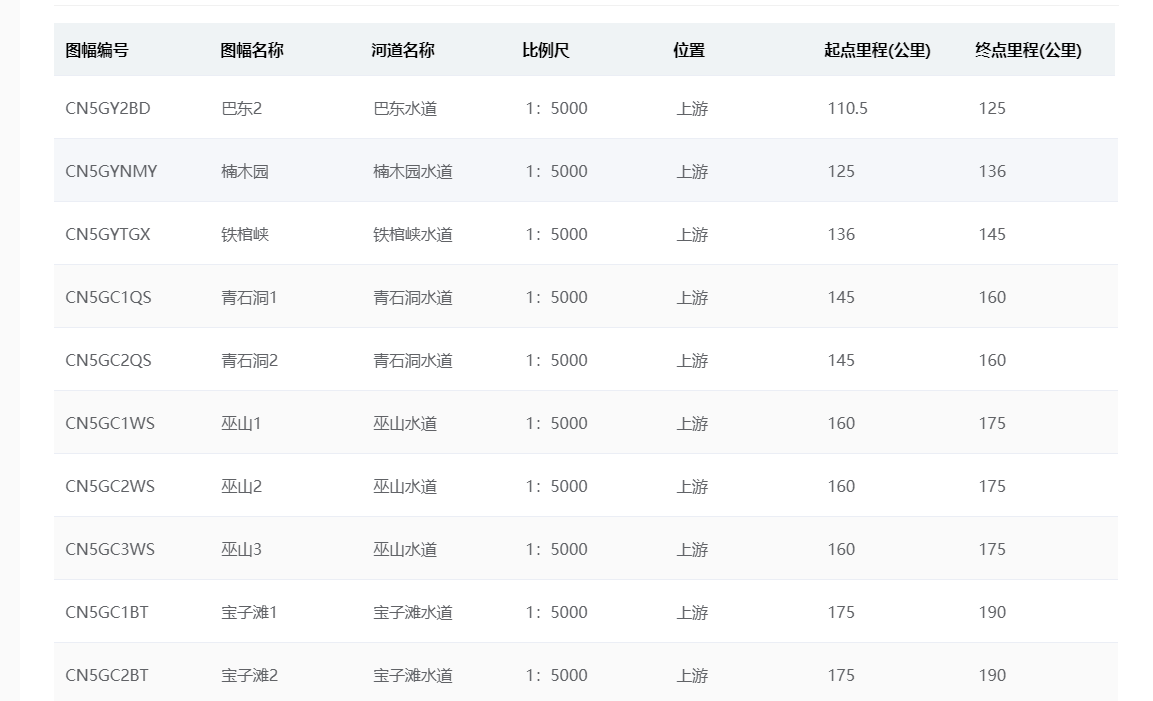Click end mileage 125 in 巴东2 row
The width and height of the screenshot is (1153, 701).
click(x=992, y=108)
